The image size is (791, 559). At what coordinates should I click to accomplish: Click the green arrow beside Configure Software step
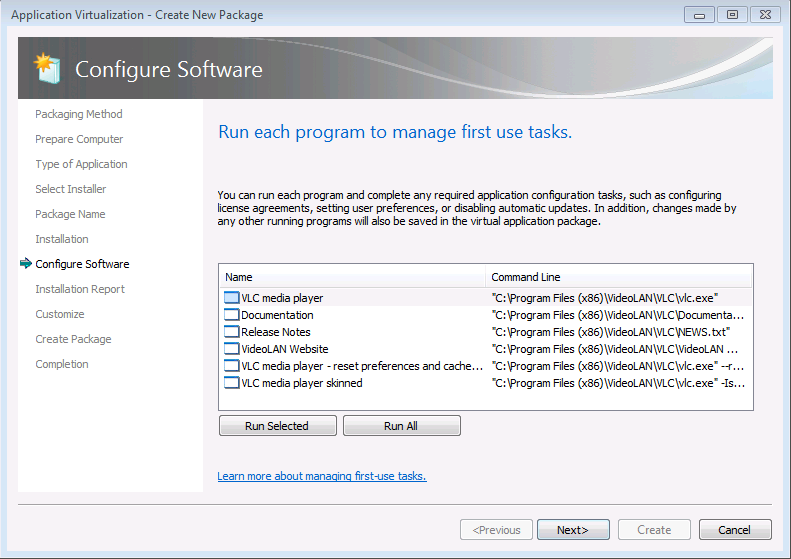point(26,263)
